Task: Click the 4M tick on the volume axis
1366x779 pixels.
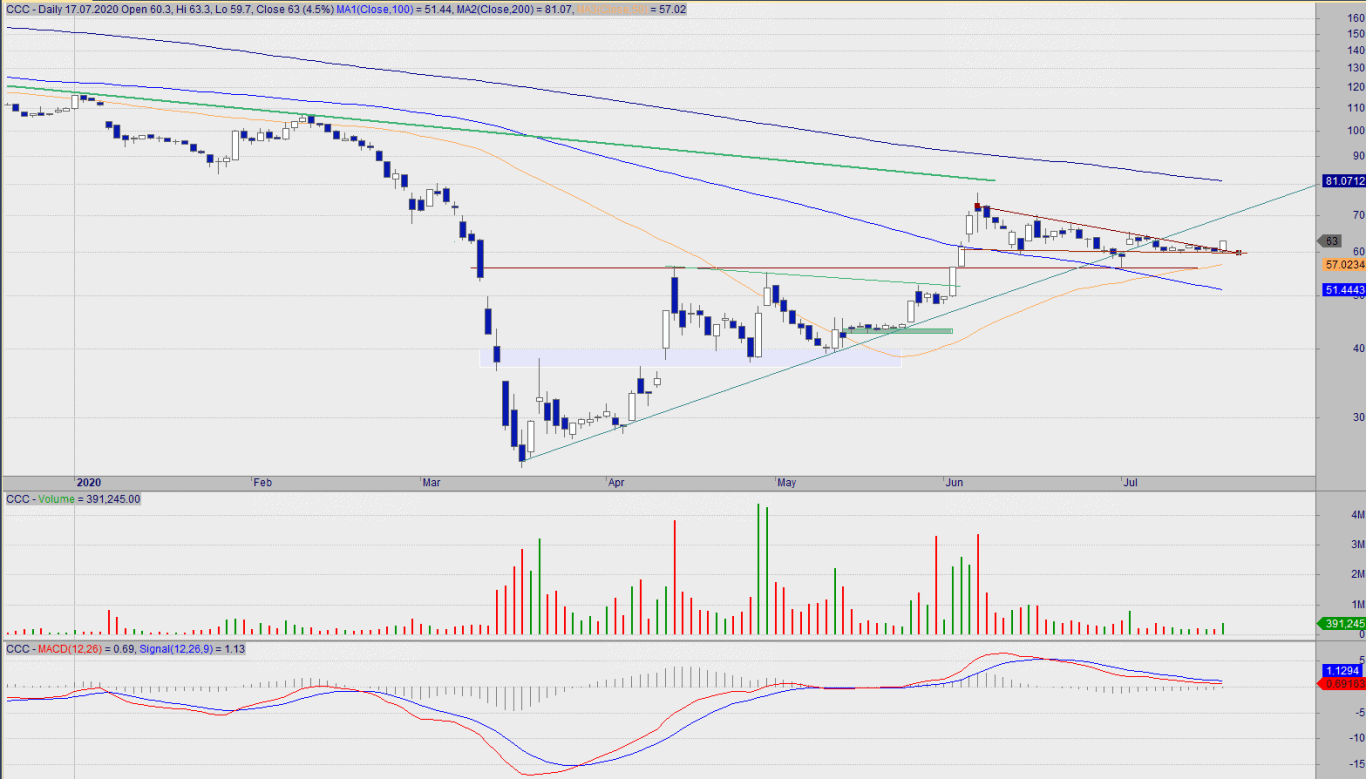Action: pos(1358,514)
